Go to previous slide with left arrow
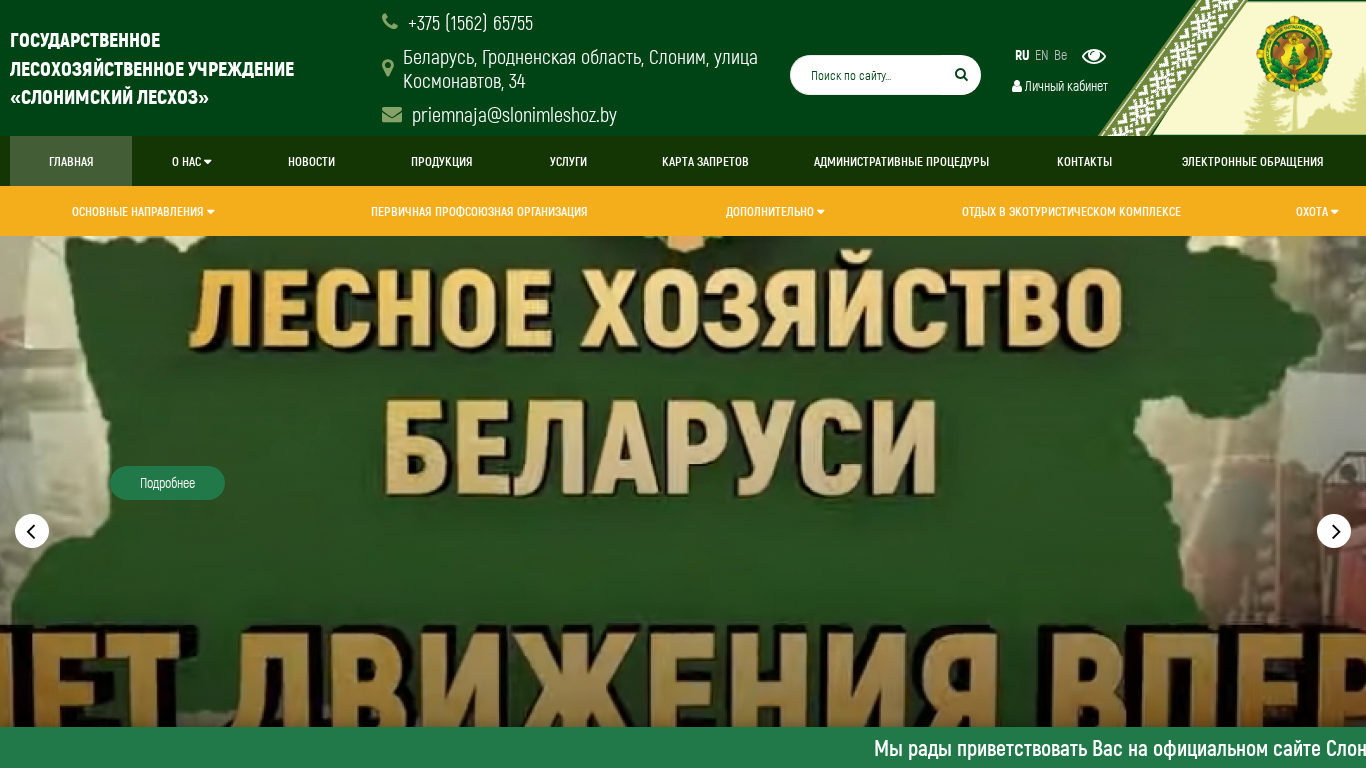 point(32,531)
